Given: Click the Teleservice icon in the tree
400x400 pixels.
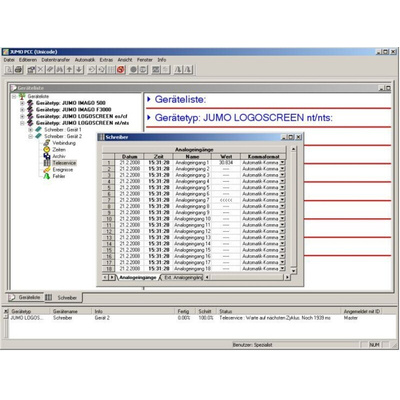Looking at the screenshot, I should tap(47, 163).
